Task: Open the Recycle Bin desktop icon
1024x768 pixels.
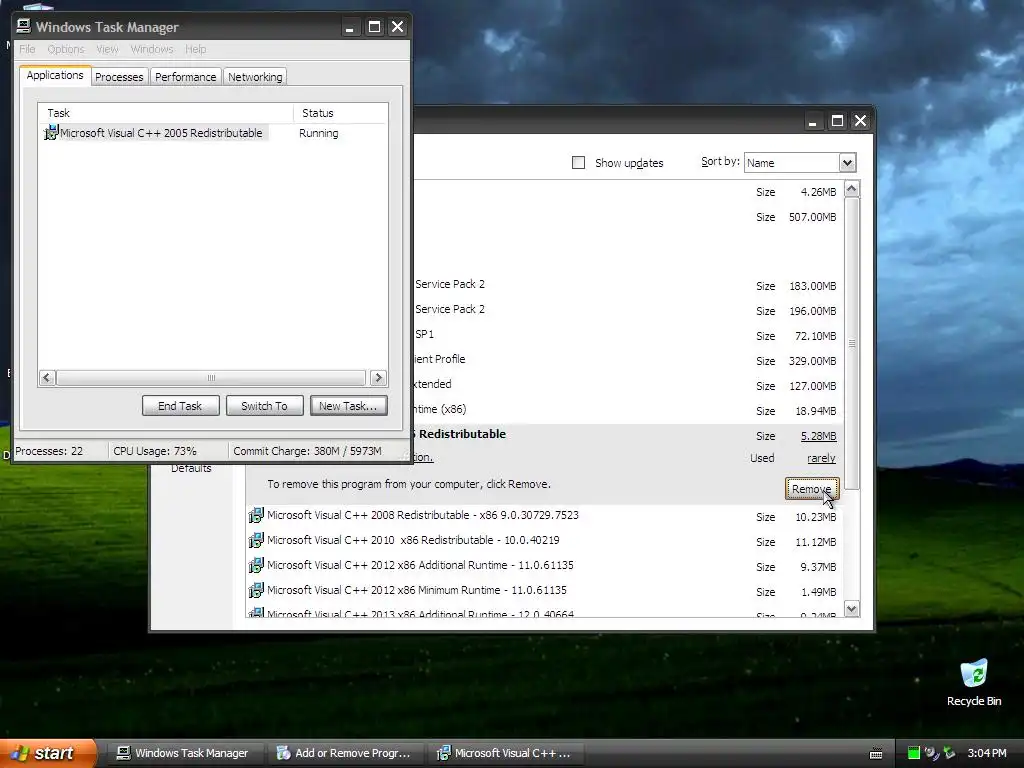Action: (974, 682)
